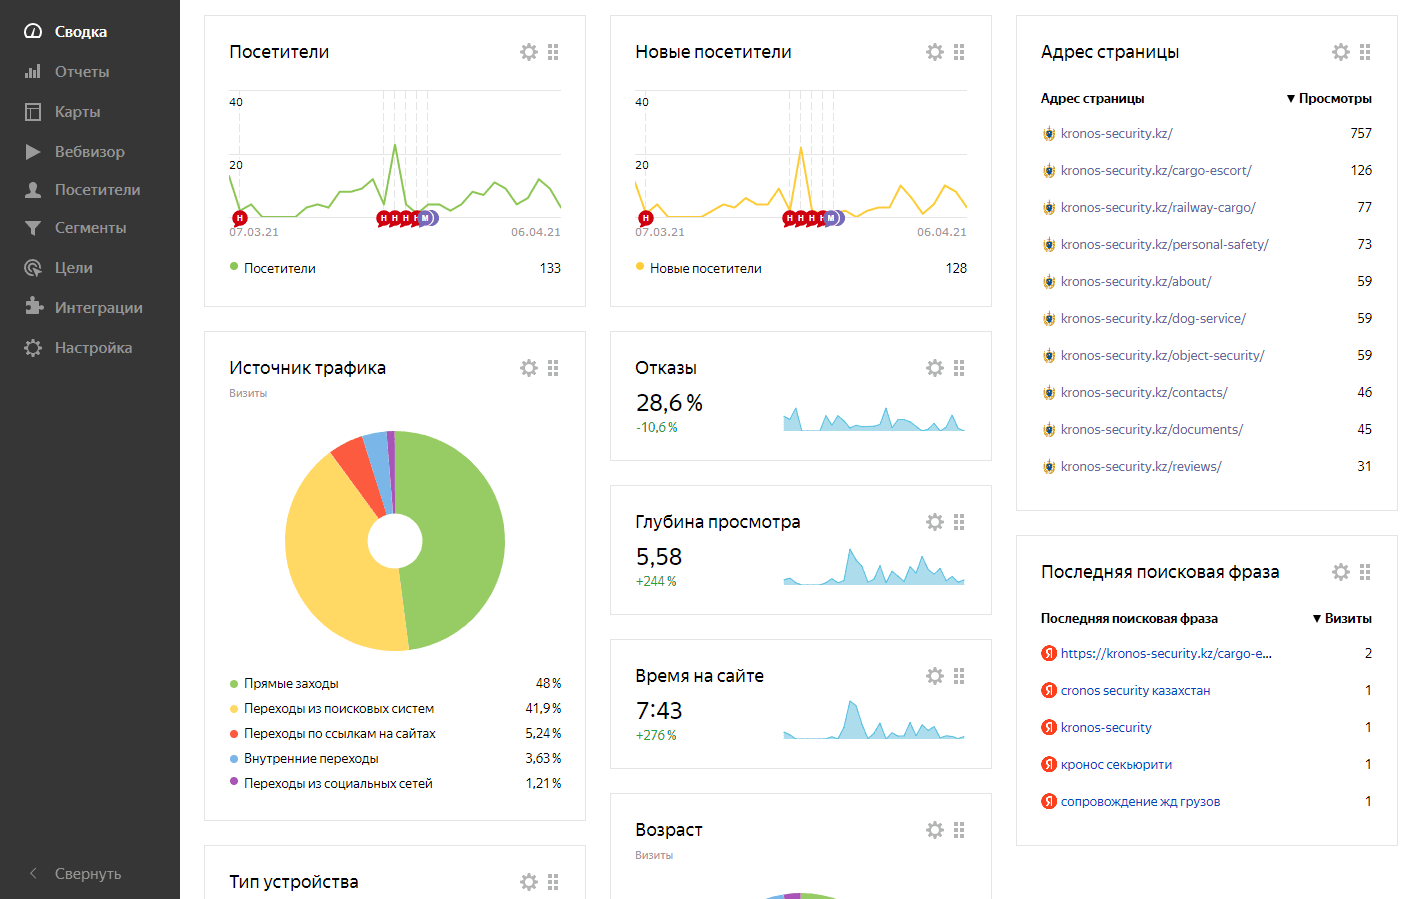Screen dimensions: 1421x899
Task: Open settings gear of Отказы widget
Action: (x=935, y=368)
